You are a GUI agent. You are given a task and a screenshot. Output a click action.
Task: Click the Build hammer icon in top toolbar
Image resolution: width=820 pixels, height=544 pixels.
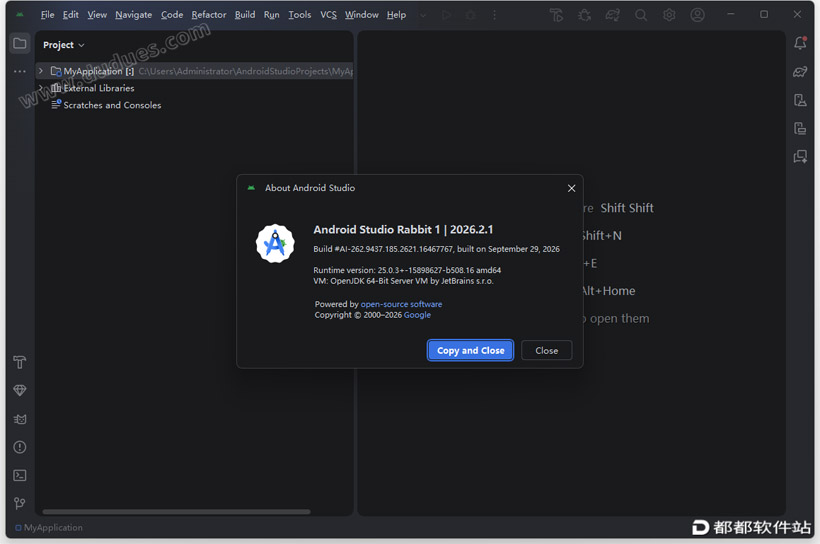pos(556,15)
